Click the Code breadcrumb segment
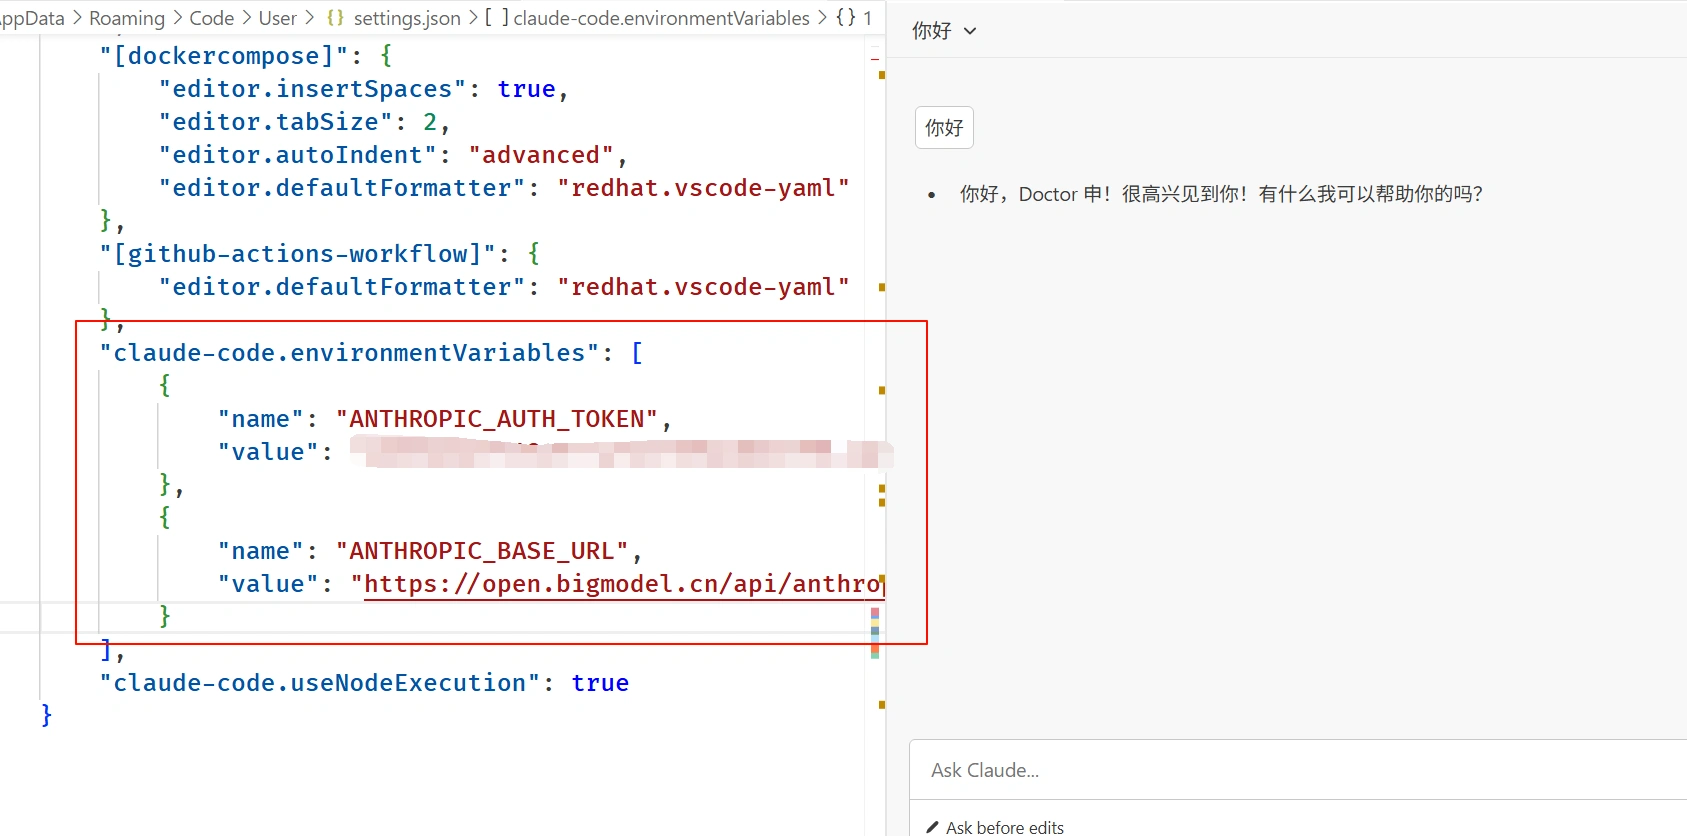 tap(211, 18)
